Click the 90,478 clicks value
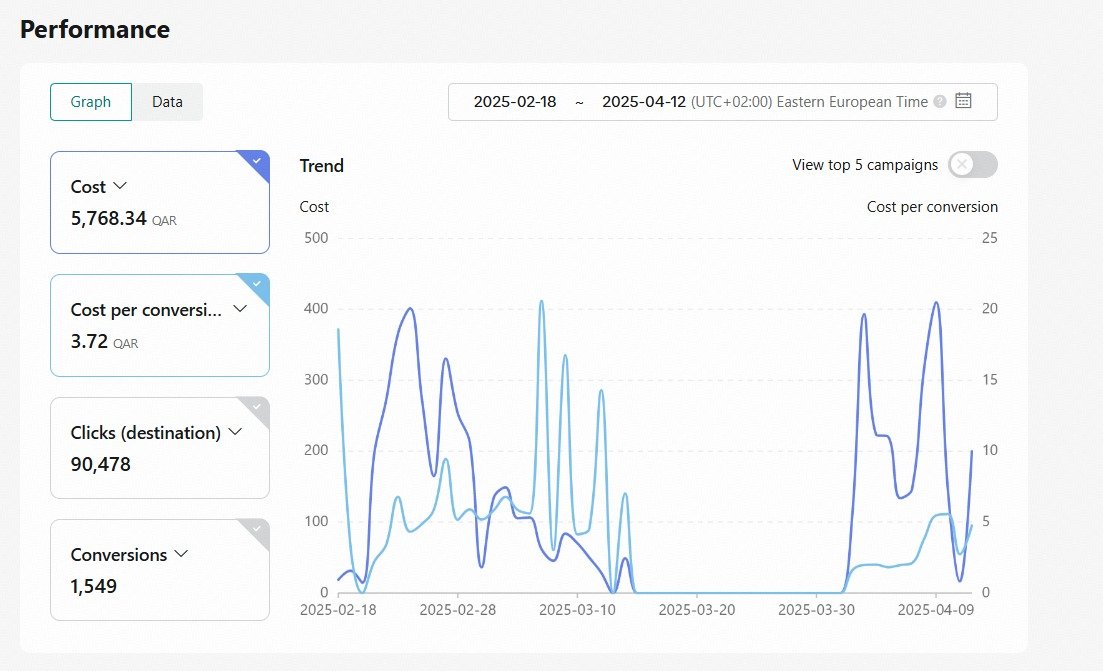Image resolution: width=1103 pixels, height=671 pixels. tap(101, 464)
